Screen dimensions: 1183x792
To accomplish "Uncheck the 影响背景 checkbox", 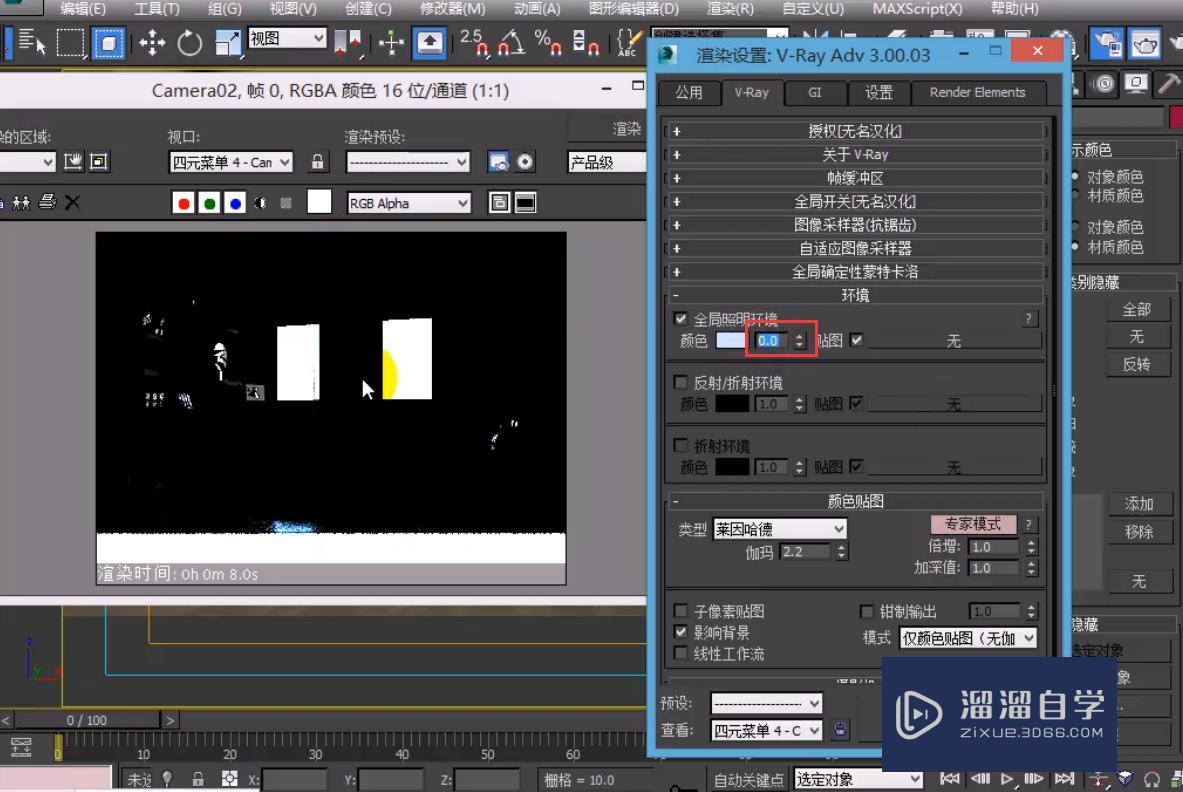I will tap(681, 632).
